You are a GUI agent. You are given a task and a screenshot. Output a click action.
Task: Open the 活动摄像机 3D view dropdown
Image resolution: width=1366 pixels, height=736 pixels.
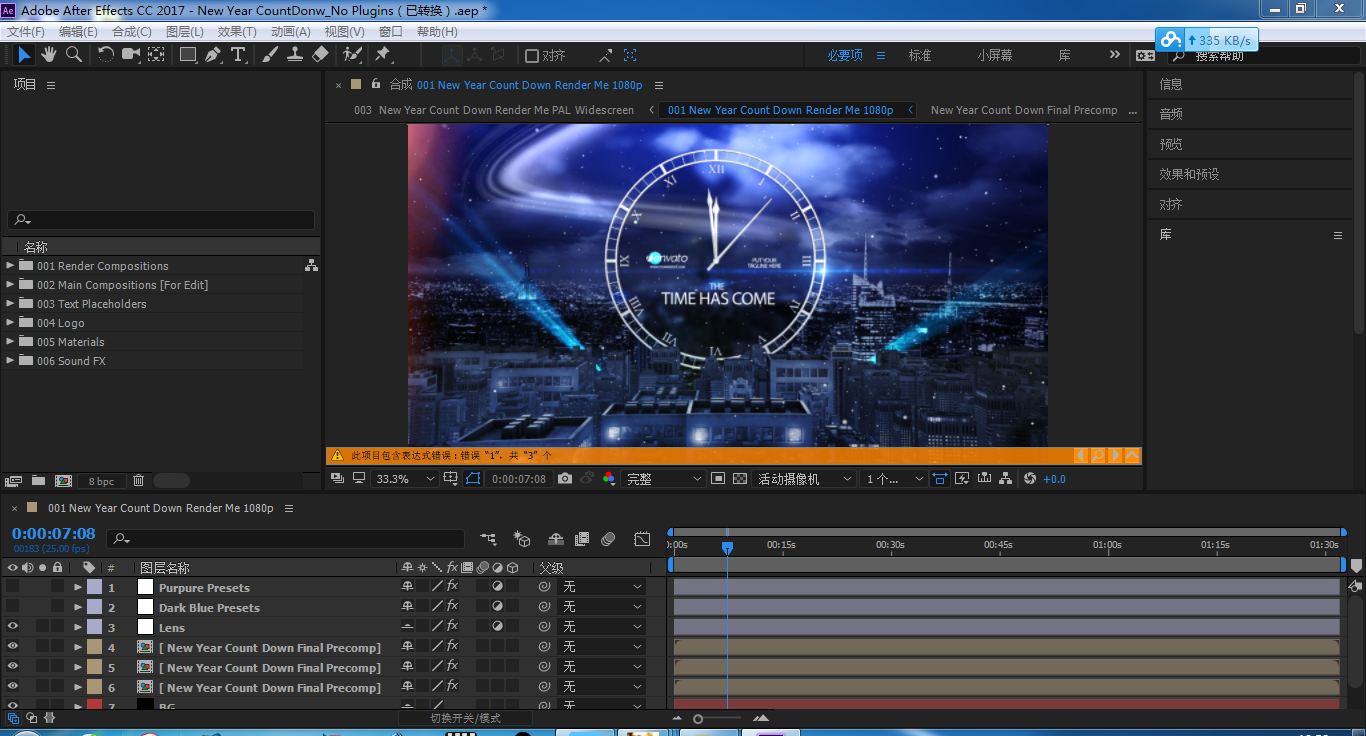pyautogui.click(x=805, y=479)
